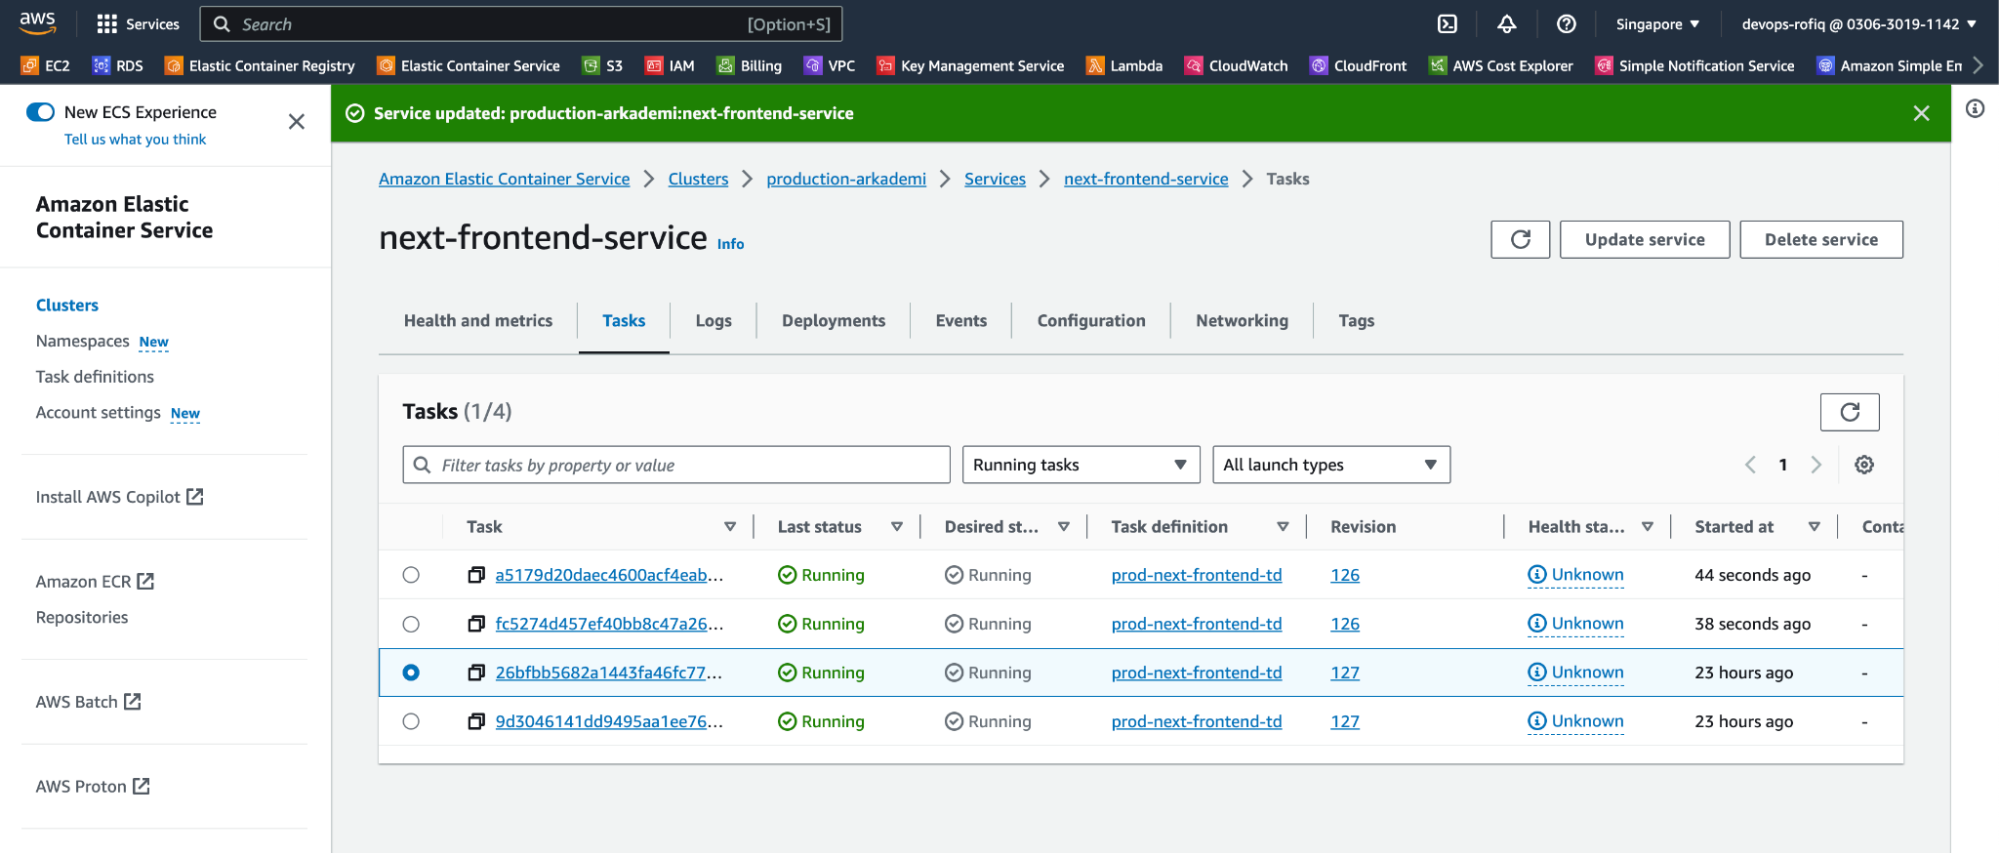
Task: Click the Update service button
Action: (1644, 240)
